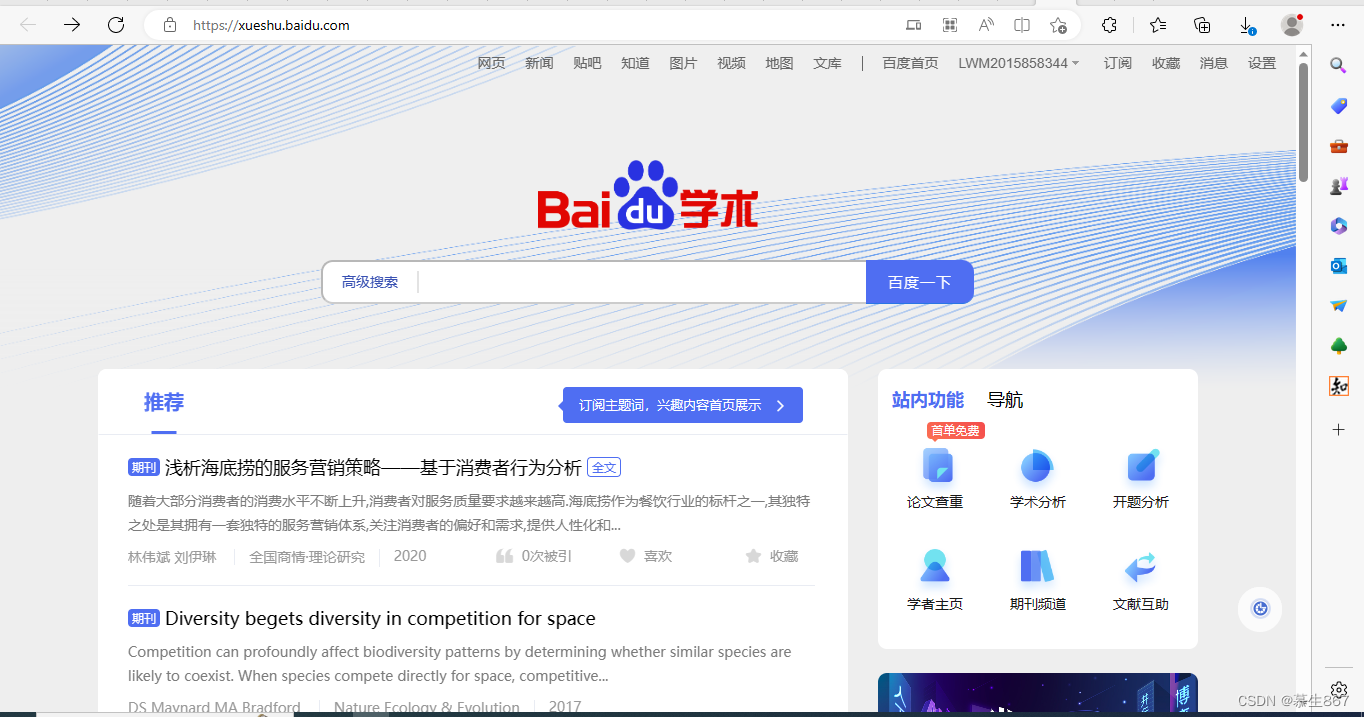Open the browser settings and more menu

pyautogui.click(x=1338, y=25)
